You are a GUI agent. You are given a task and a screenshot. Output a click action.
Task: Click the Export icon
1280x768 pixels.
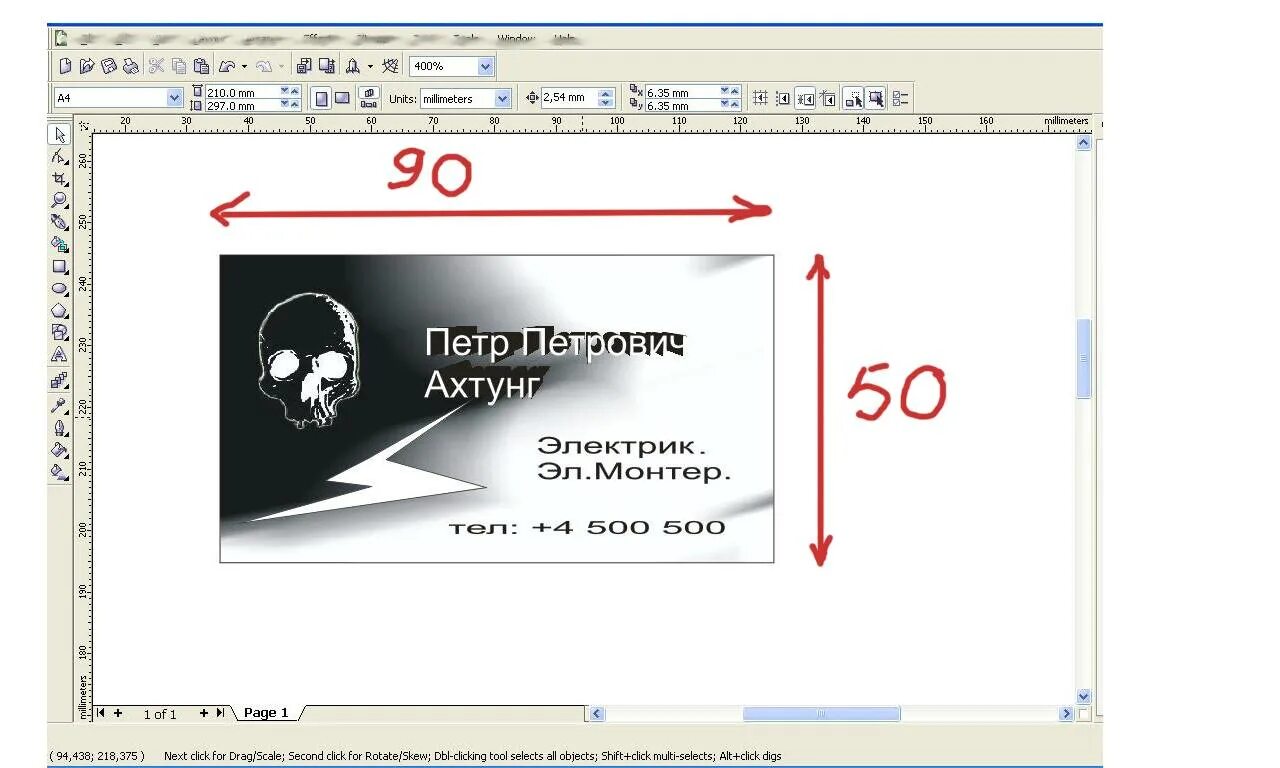click(x=326, y=66)
